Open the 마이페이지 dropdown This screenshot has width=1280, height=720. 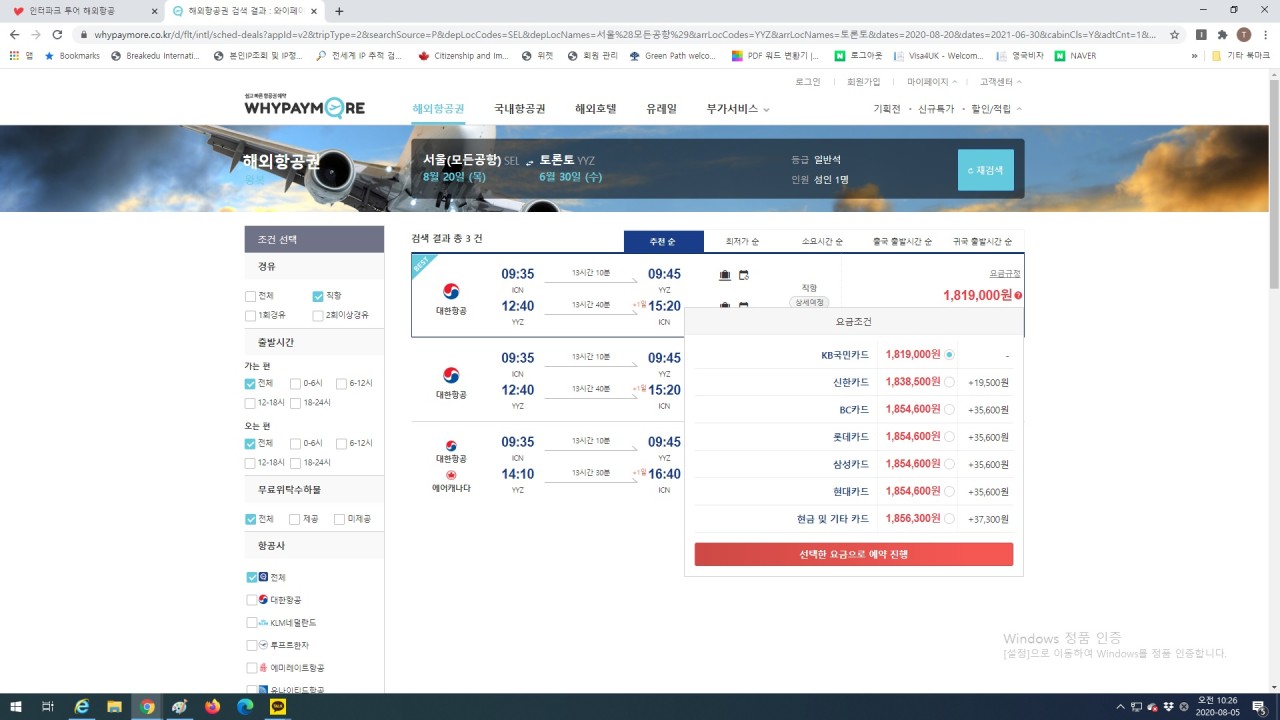pos(932,82)
